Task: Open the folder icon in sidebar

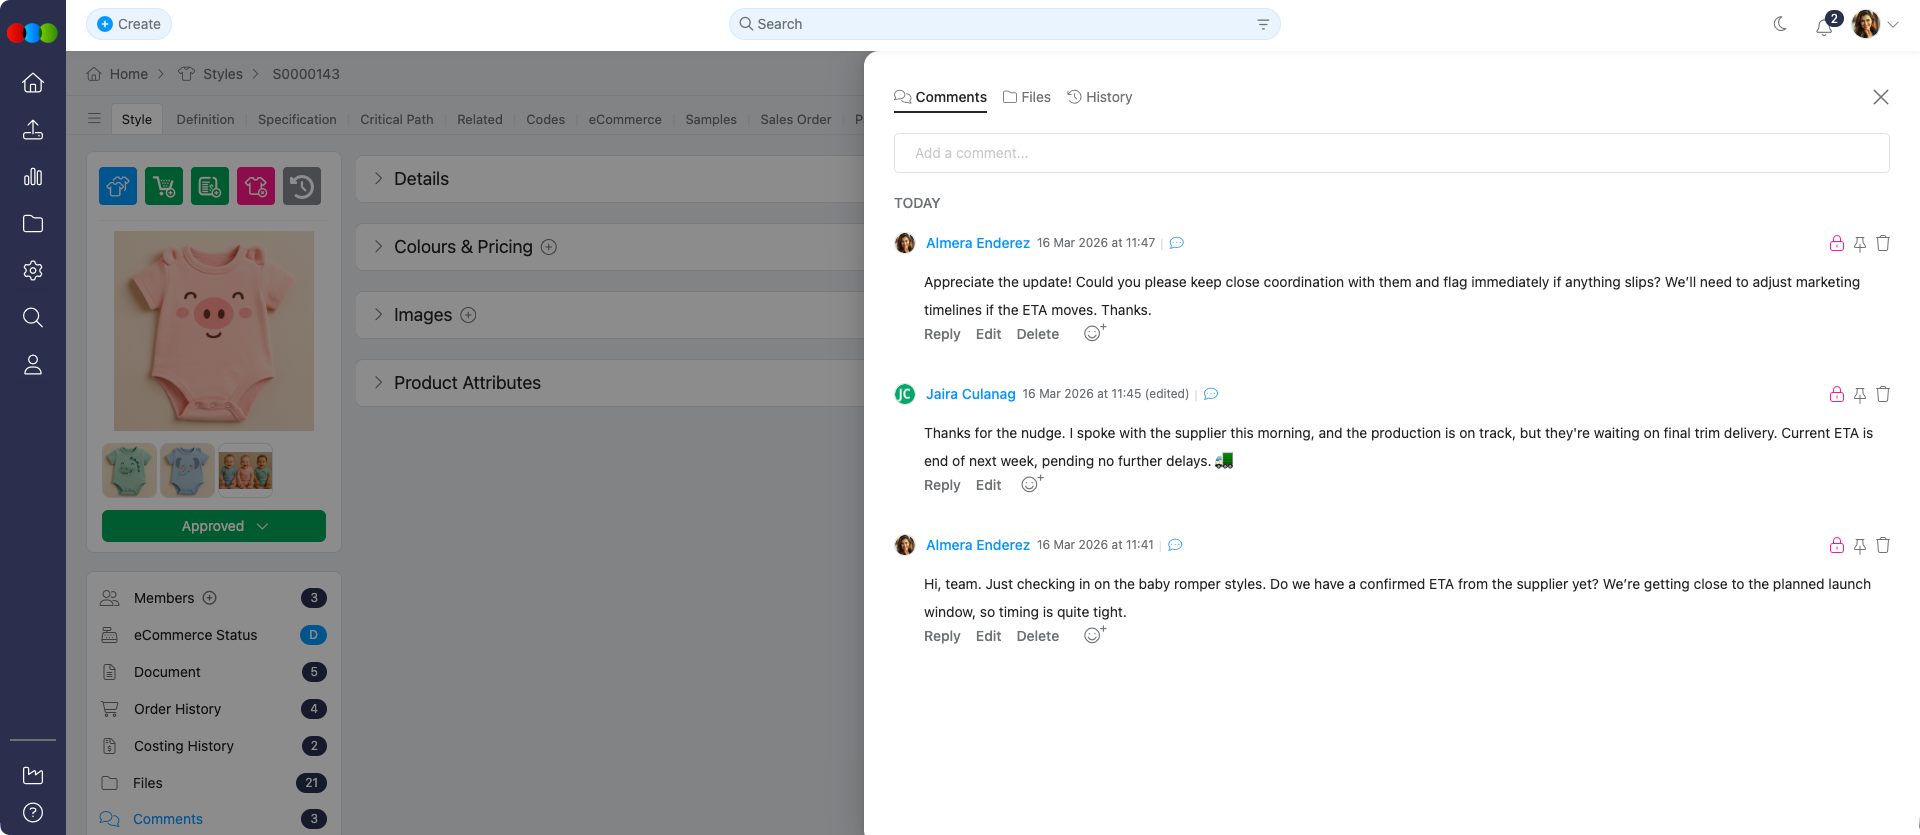Action: (33, 224)
